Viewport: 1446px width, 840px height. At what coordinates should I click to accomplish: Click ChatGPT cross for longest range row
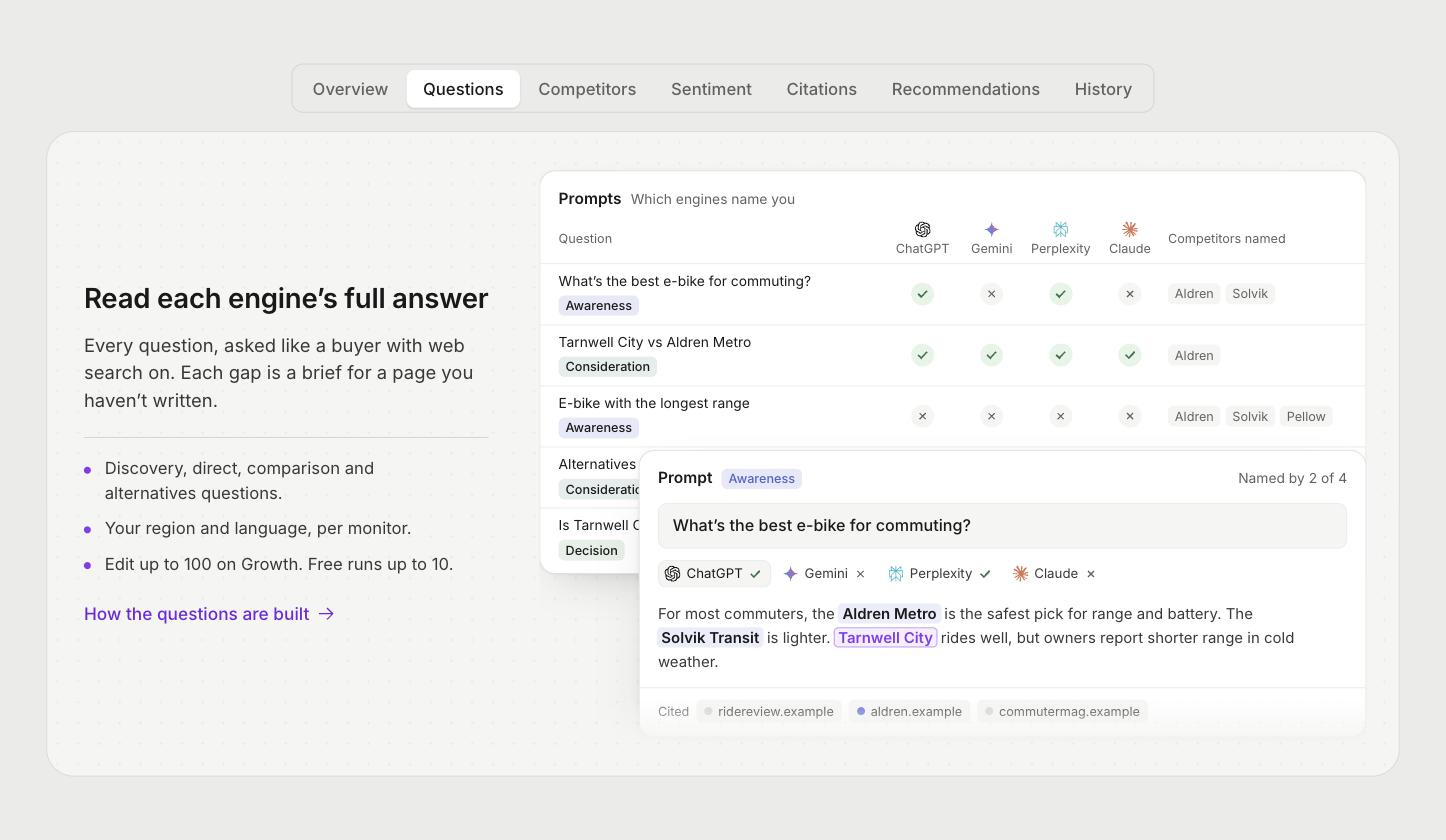[922, 416]
